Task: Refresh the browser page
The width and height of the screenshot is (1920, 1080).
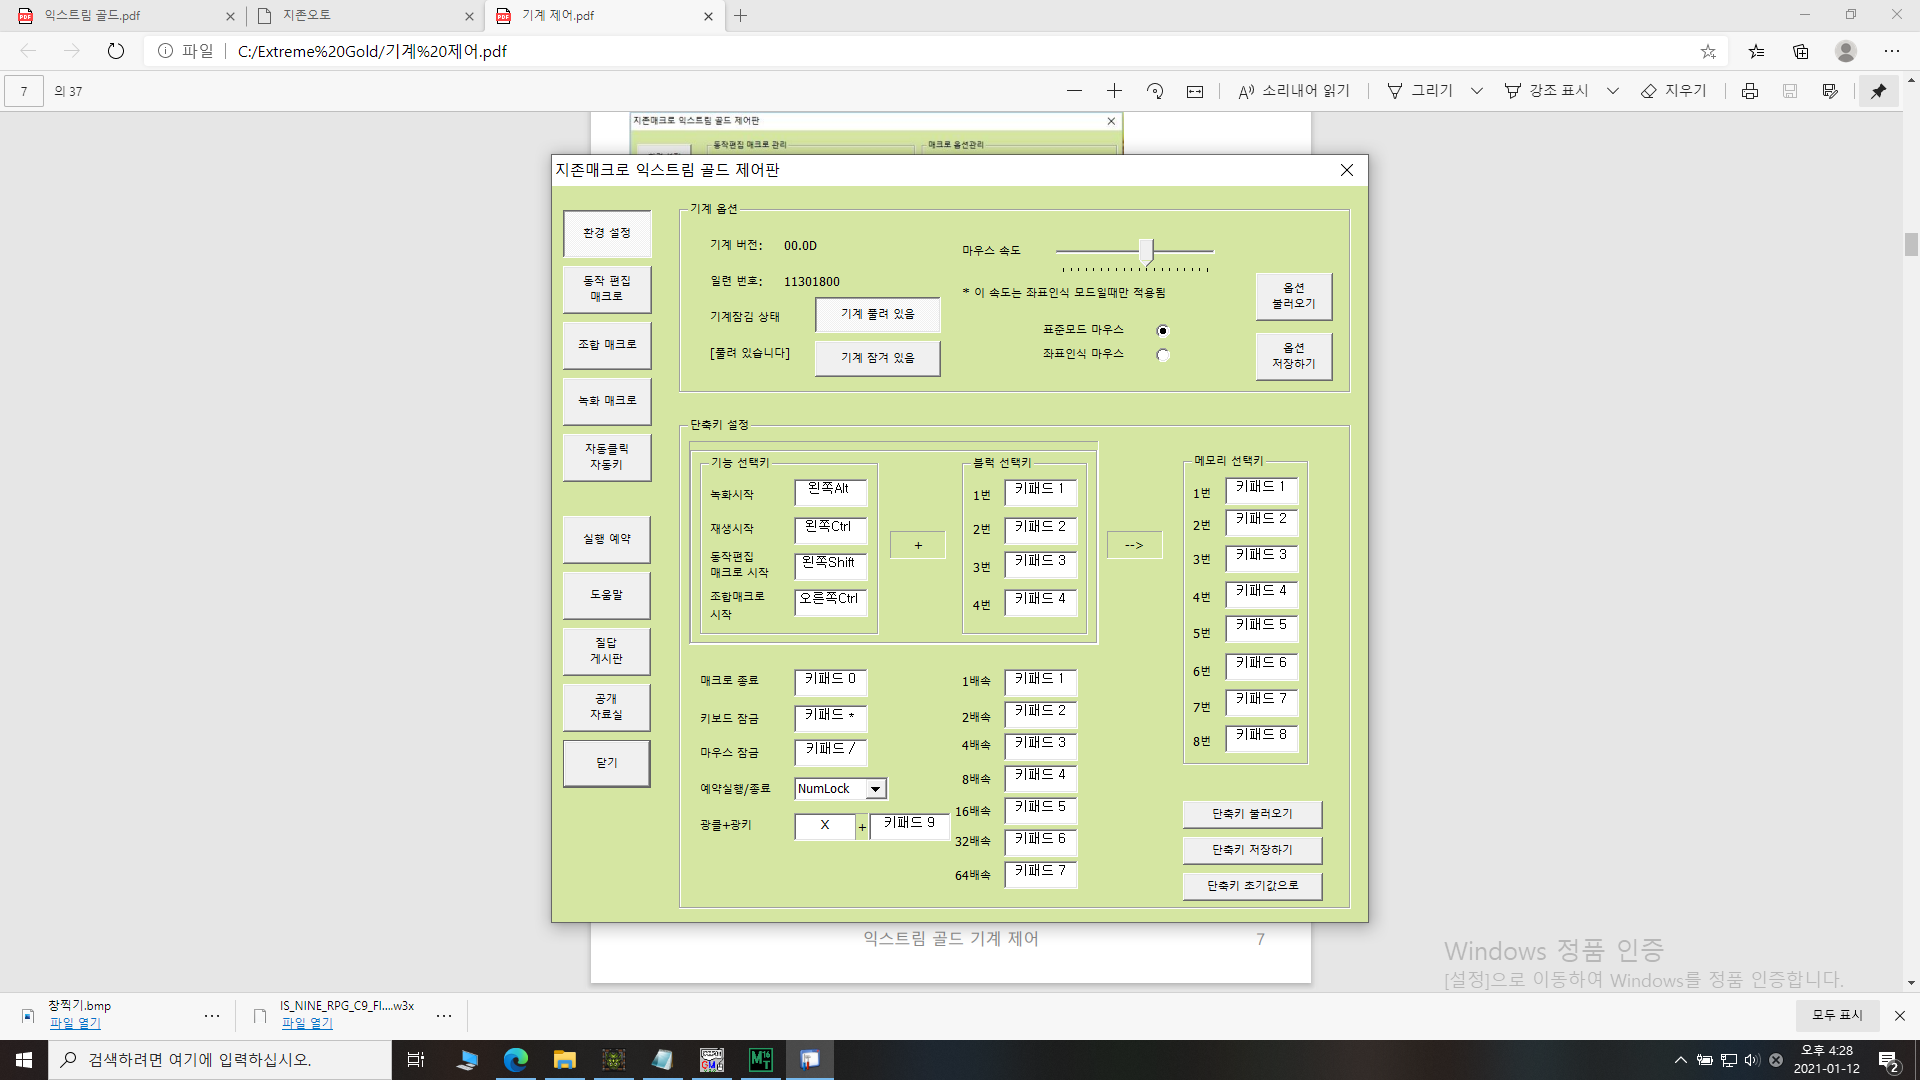Action: tap(116, 51)
